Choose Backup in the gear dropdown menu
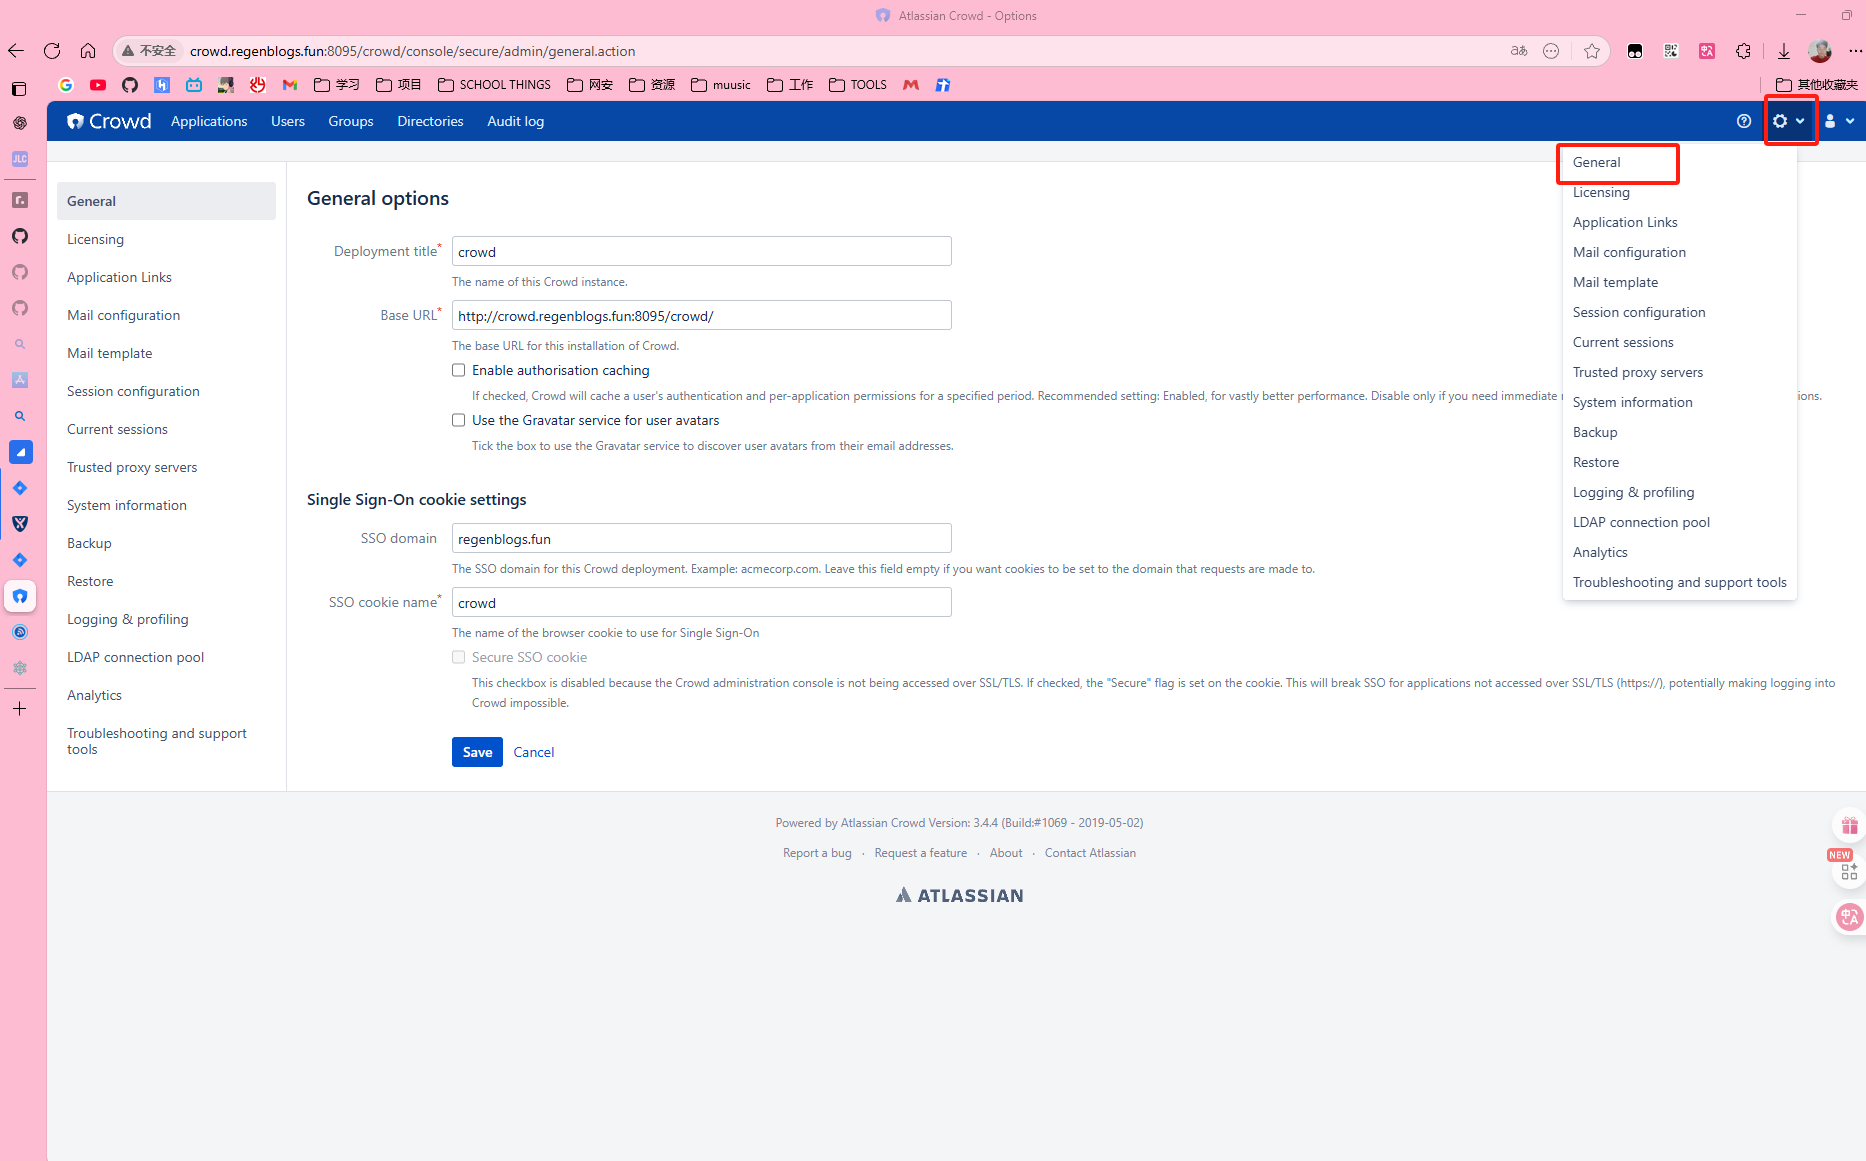This screenshot has width=1866, height=1161. tap(1595, 432)
